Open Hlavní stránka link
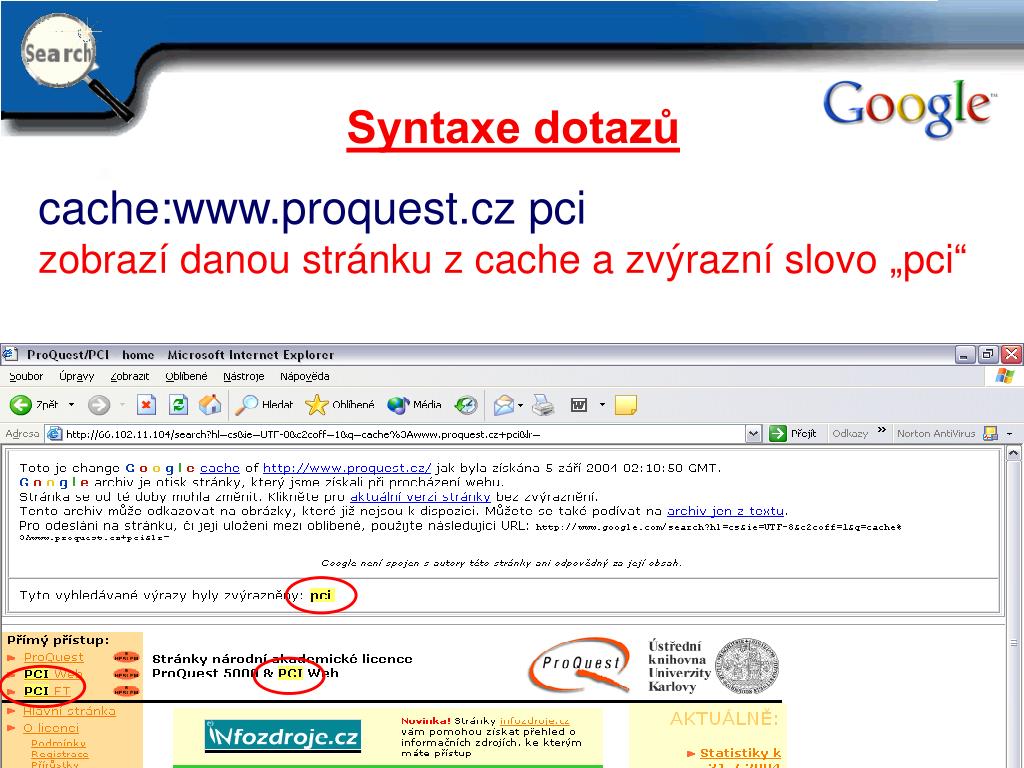This screenshot has width=1024, height=768. 69,711
